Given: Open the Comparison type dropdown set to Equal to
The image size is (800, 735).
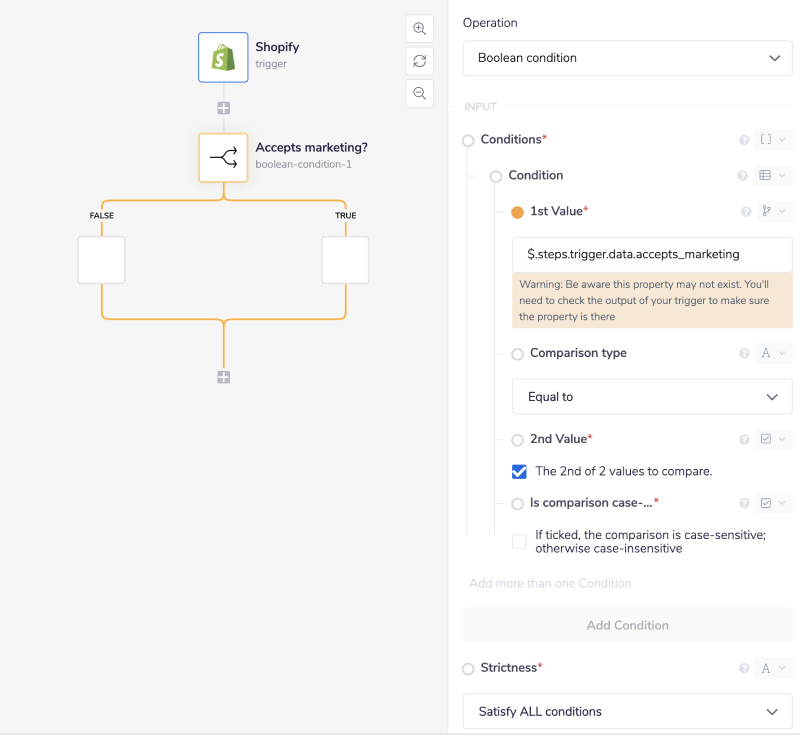Looking at the screenshot, I should (x=652, y=396).
